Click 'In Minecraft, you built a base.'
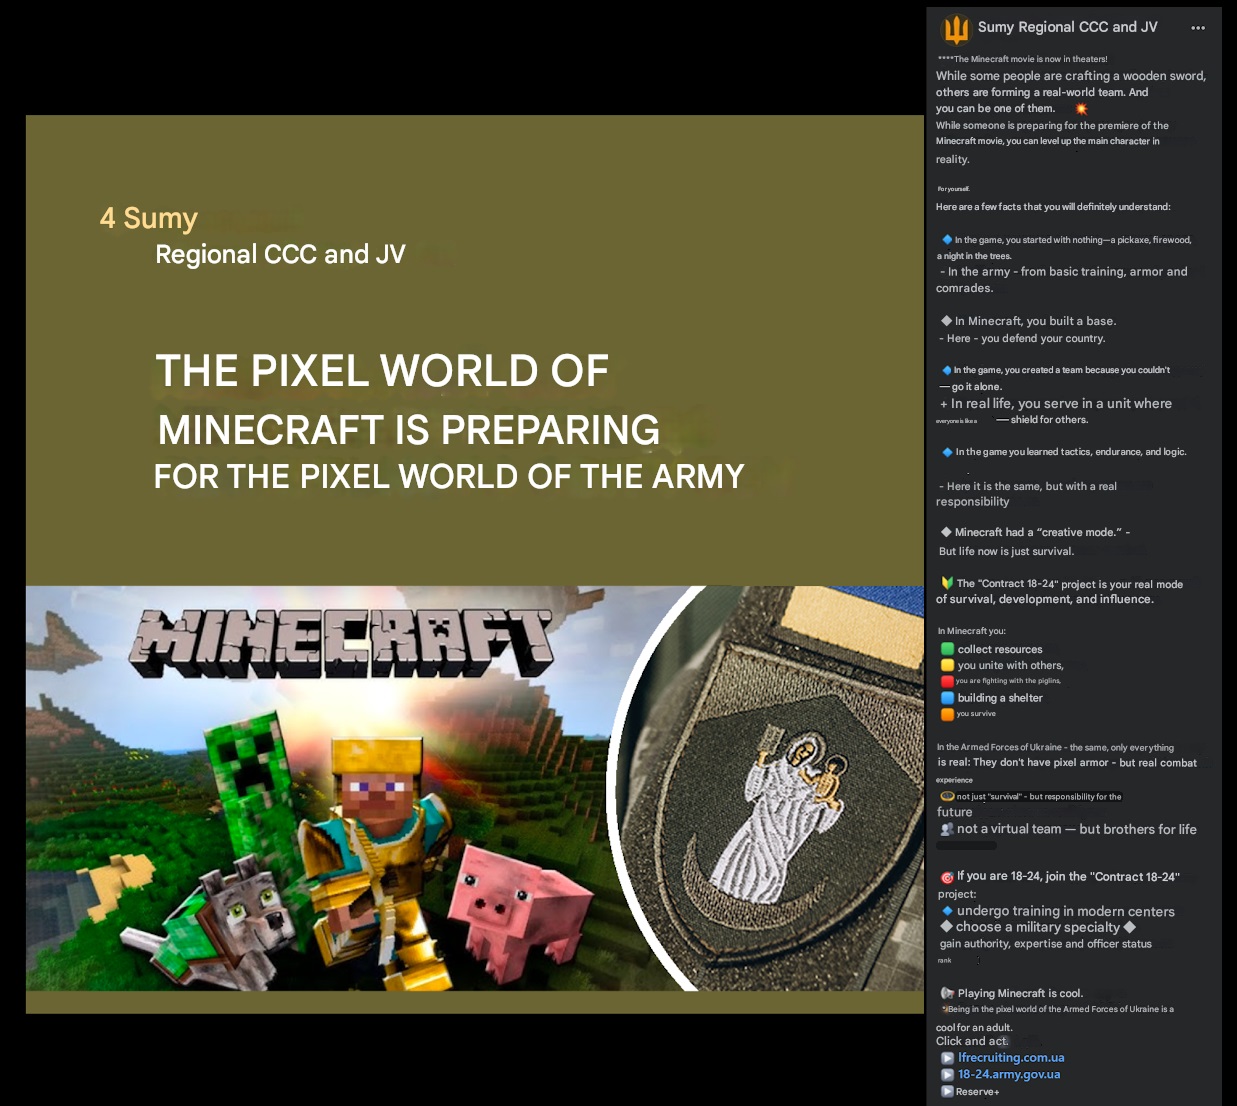 pos(1035,321)
